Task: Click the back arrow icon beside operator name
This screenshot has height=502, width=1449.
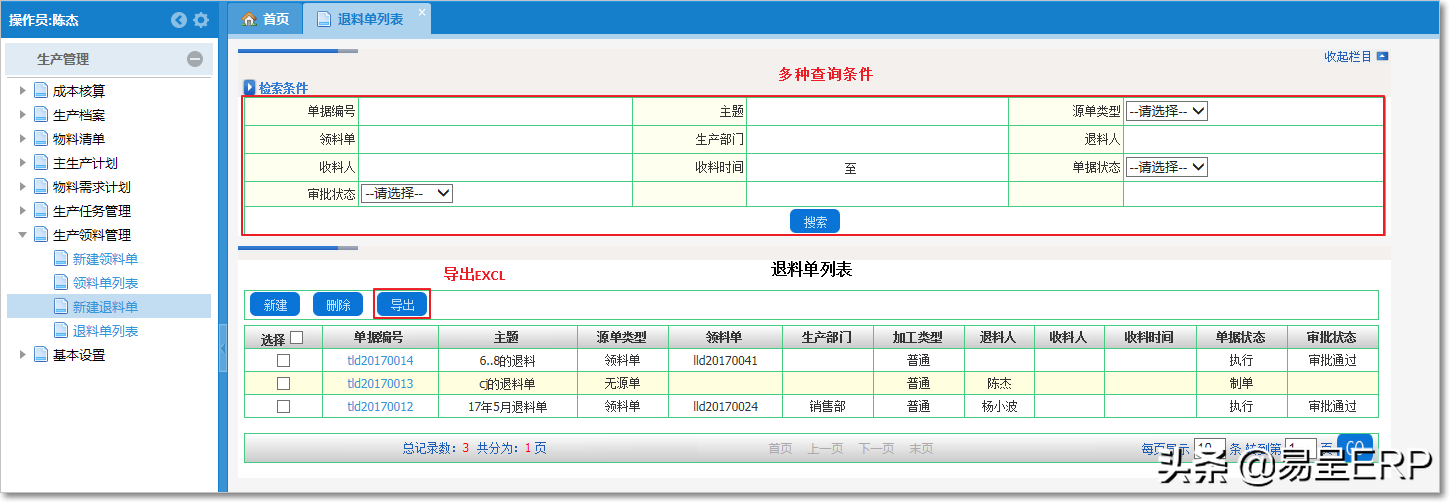Action: click(179, 20)
